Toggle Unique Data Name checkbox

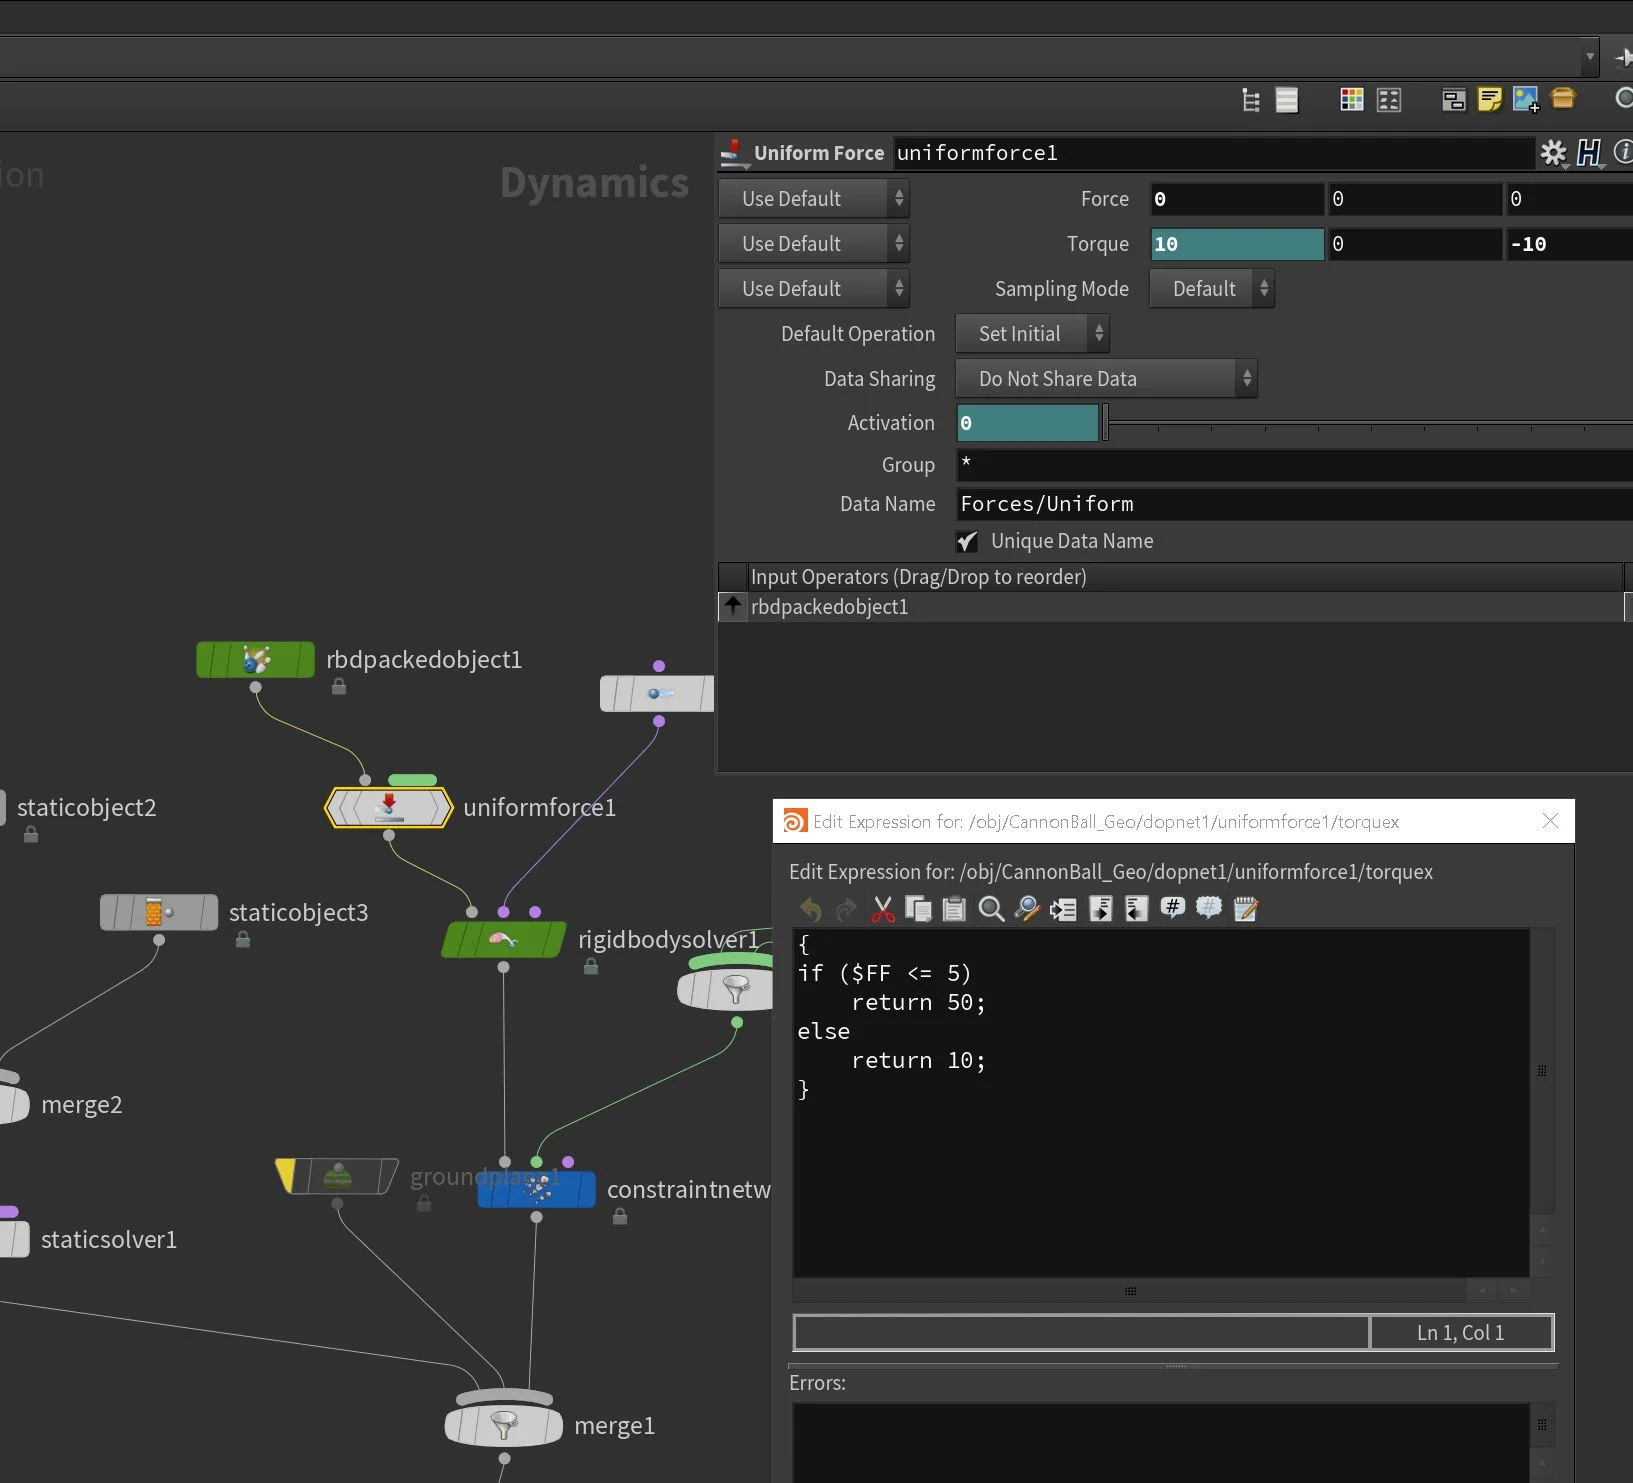(967, 541)
